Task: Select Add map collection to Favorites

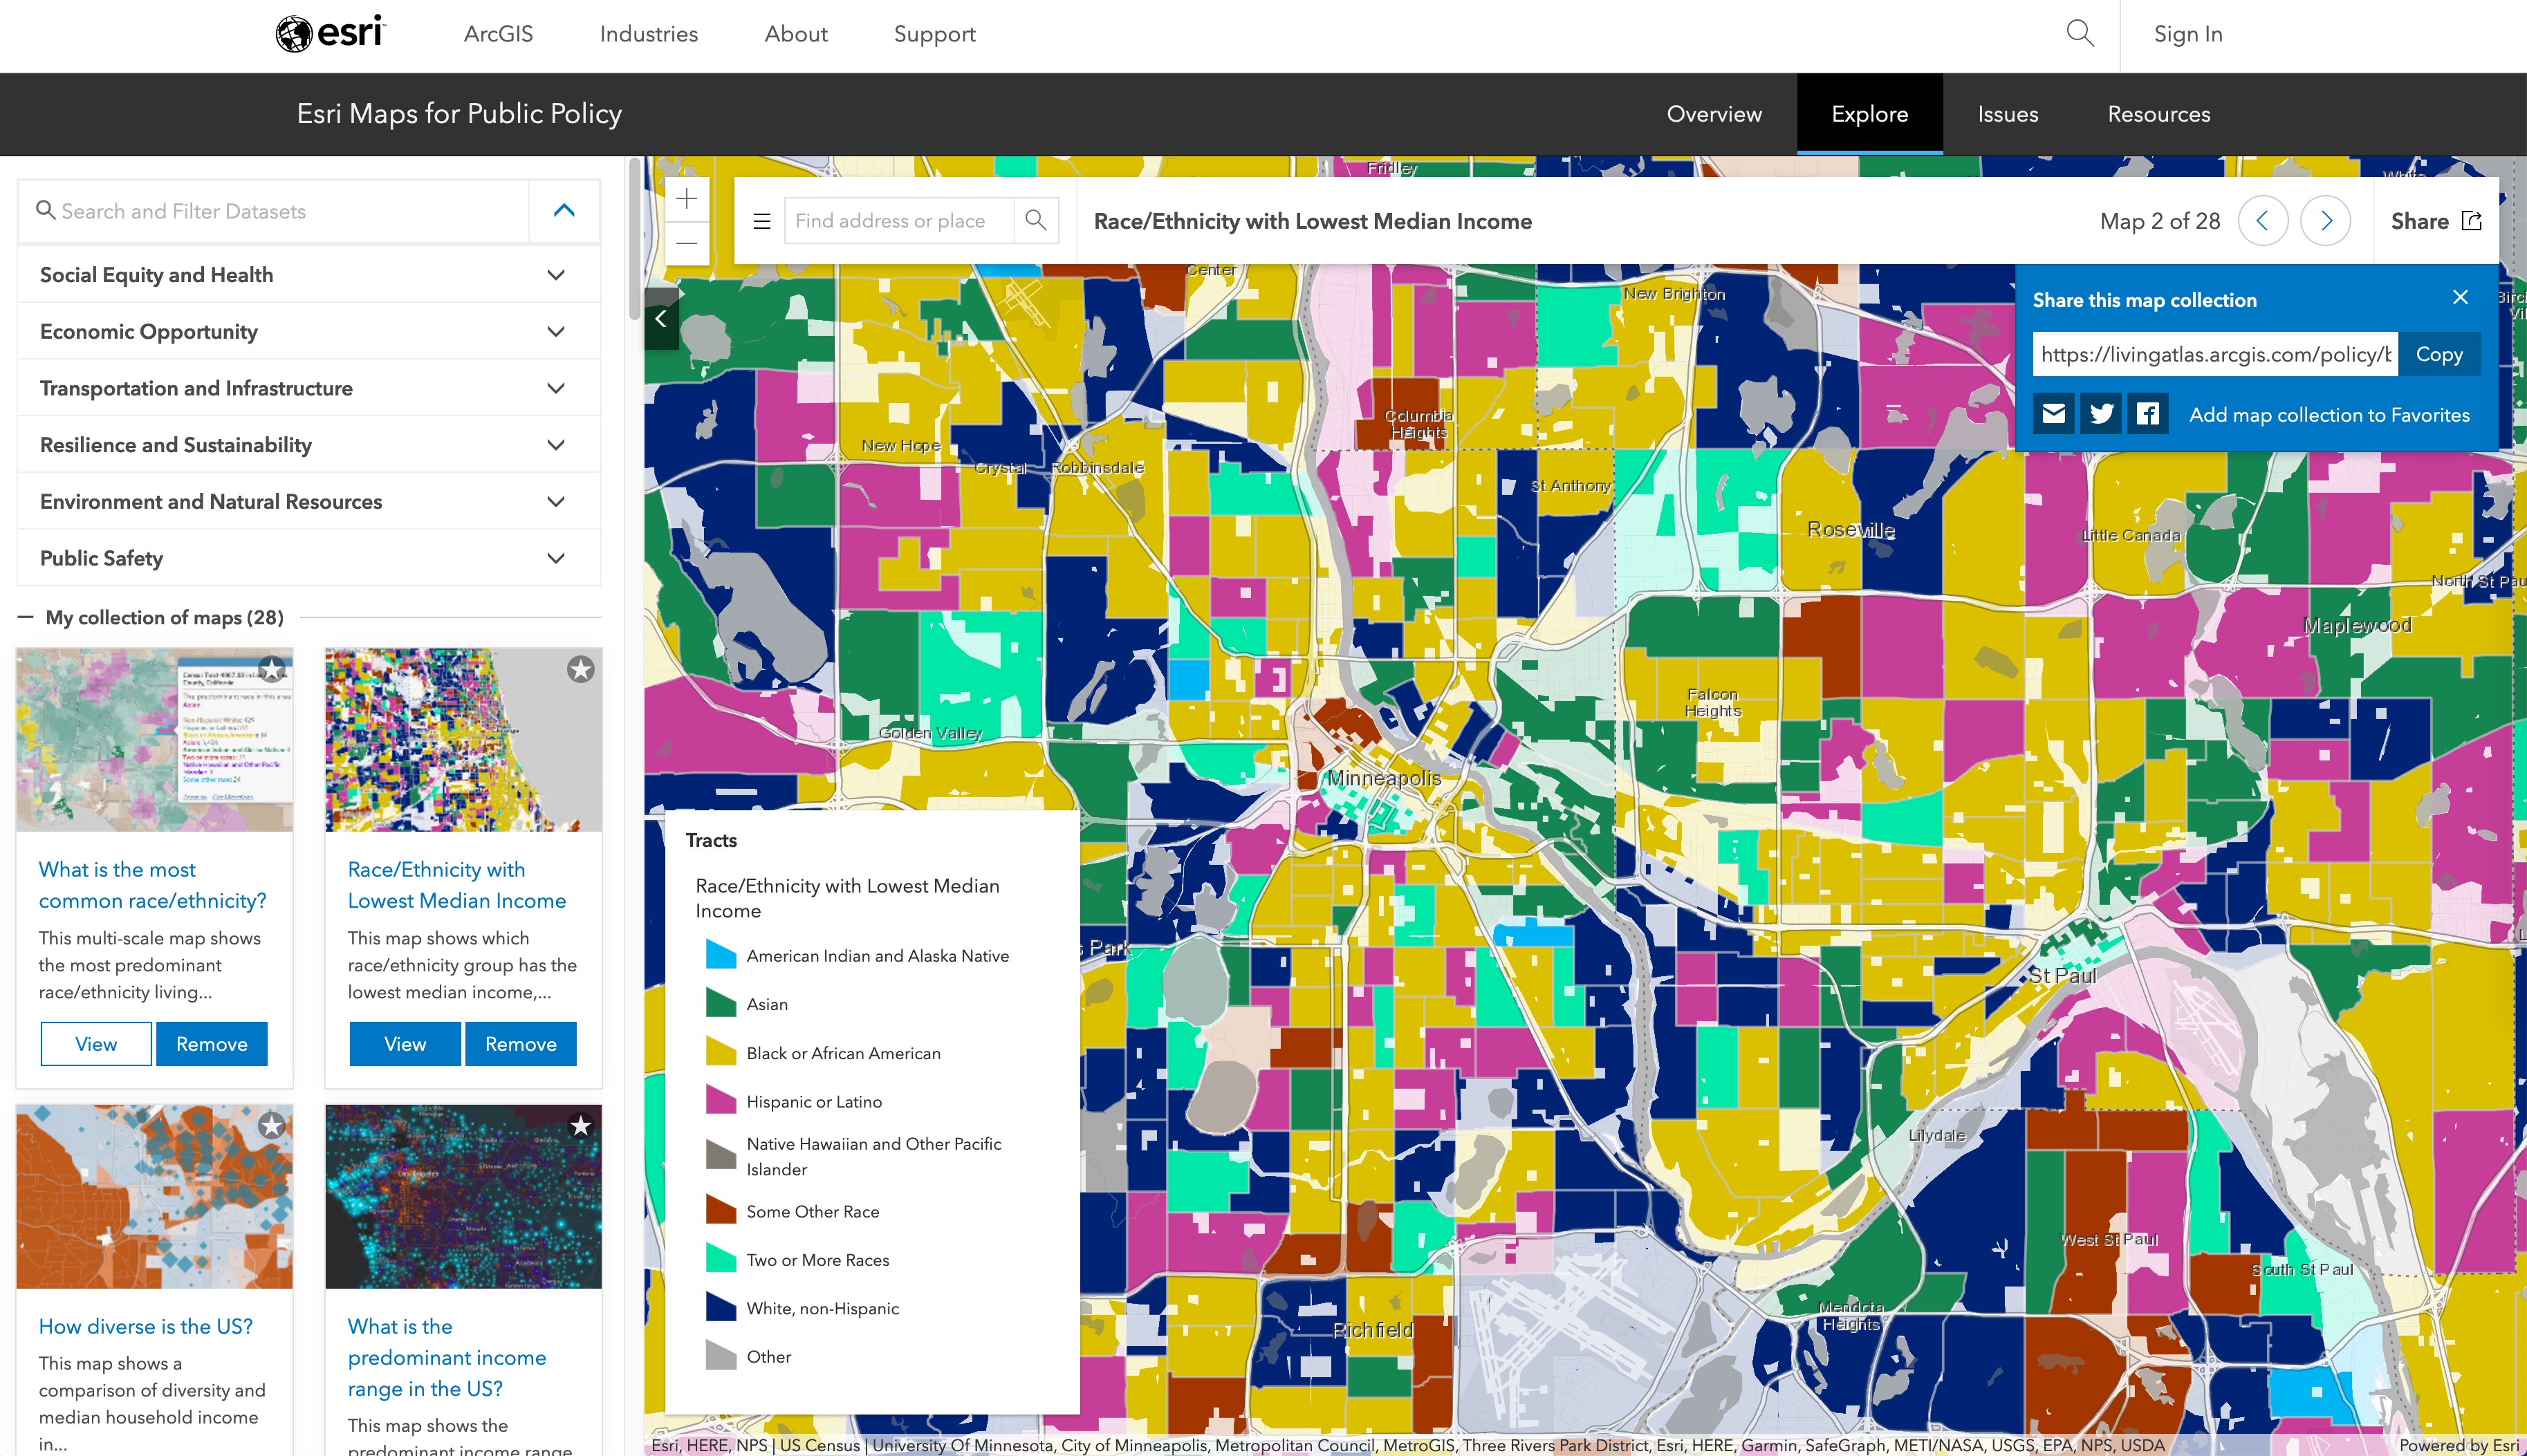Action: coord(2330,414)
